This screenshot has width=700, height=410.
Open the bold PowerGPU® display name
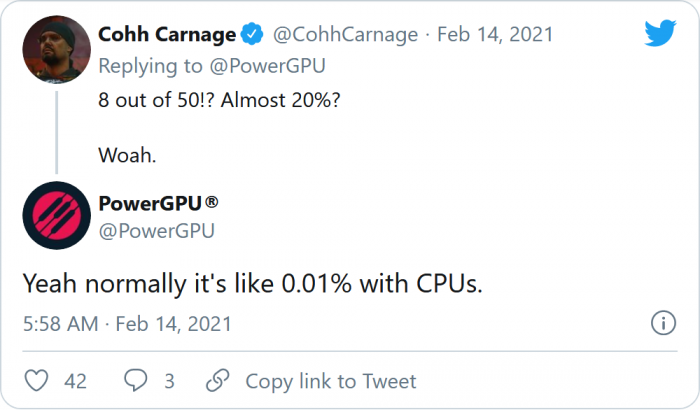point(158,204)
